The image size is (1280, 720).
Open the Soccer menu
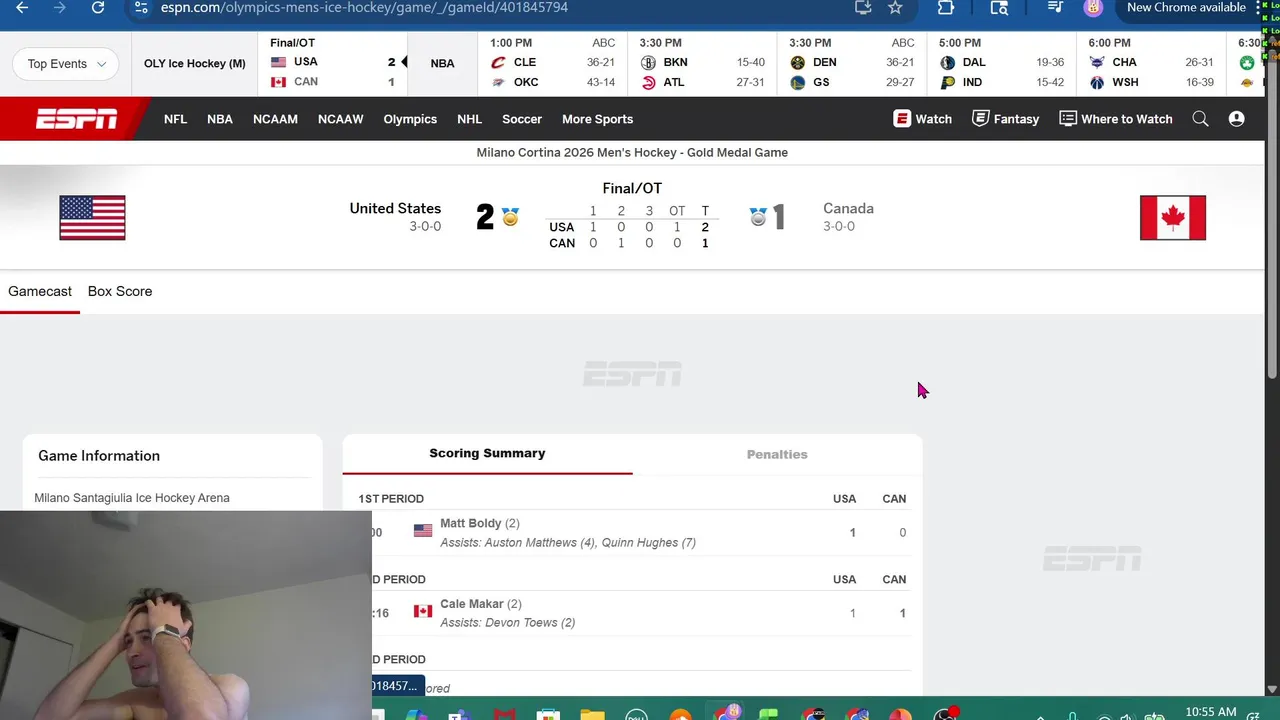click(x=522, y=119)
